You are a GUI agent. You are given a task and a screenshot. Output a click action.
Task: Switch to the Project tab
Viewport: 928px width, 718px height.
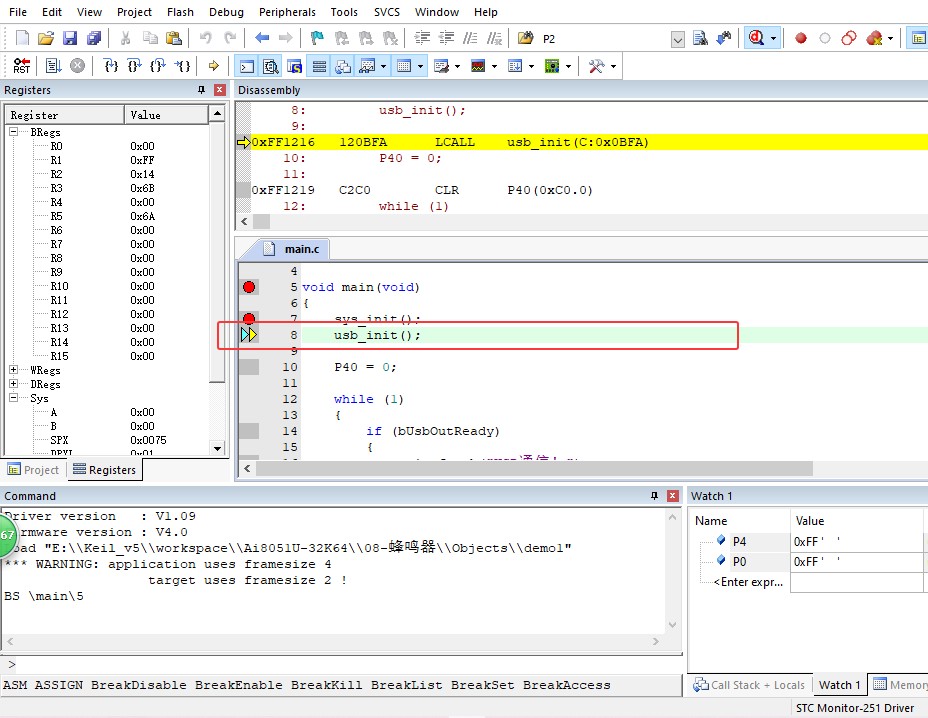tap(33, 470)
